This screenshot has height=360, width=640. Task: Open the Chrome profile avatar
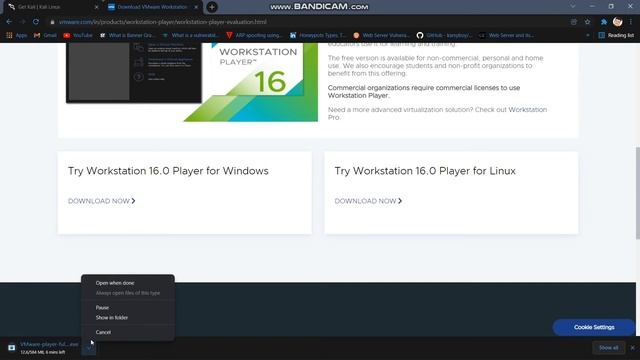tap(618, 22)
